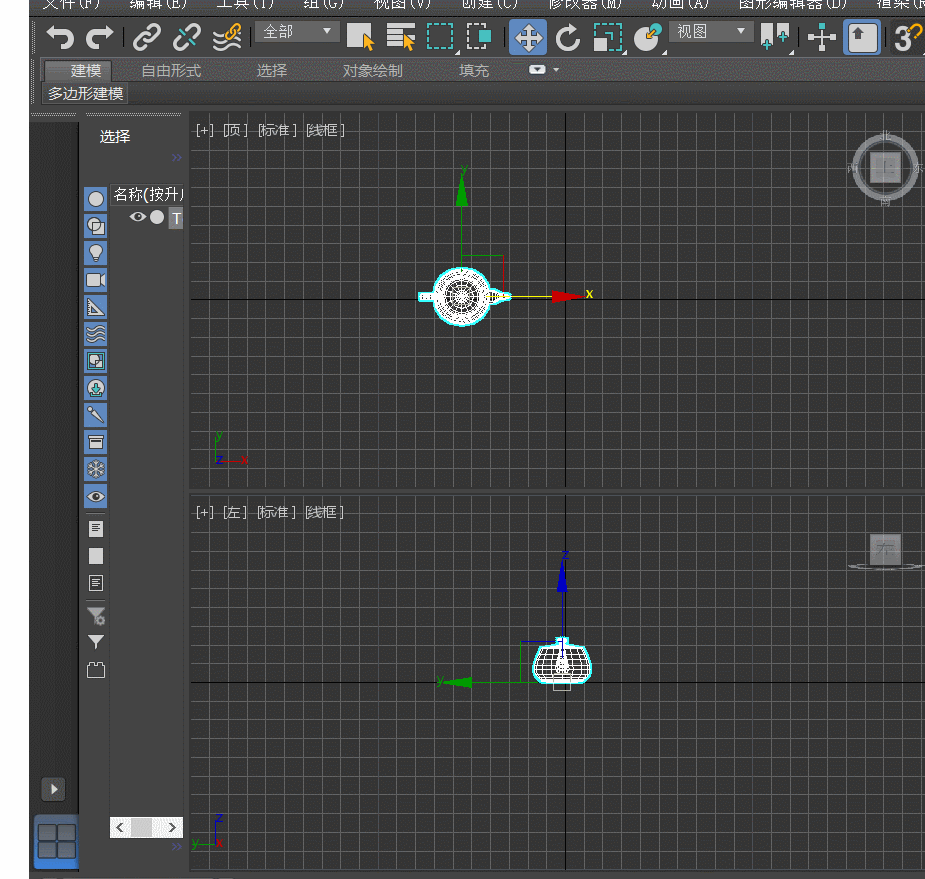Screen dimensions: 925x879
Task: Click the Undo arrow icon
Action: [x=60, y=37]
